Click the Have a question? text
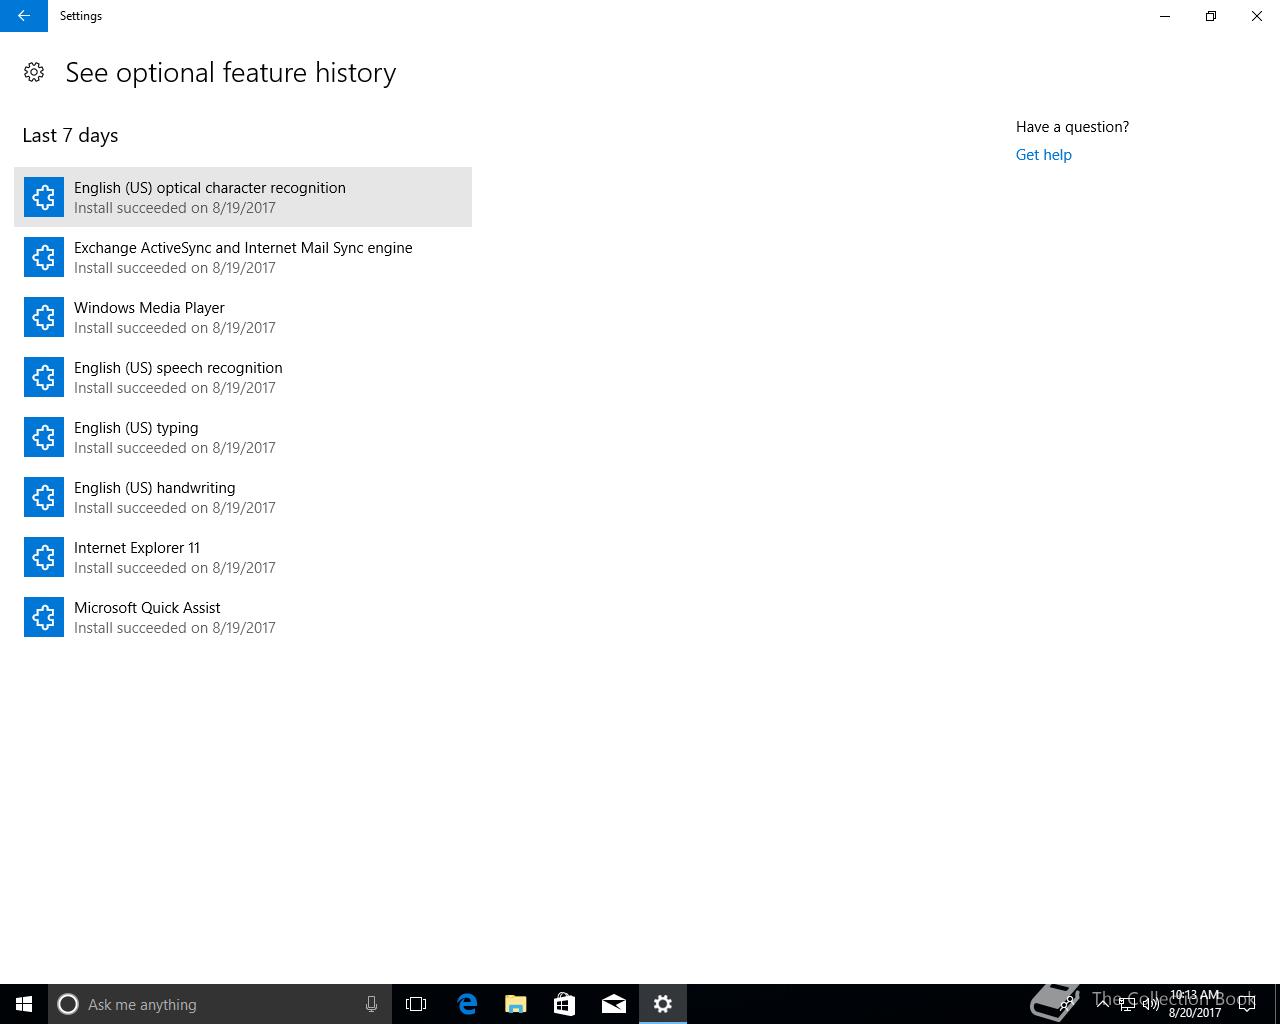Image resolution: width=1280 pixels, height=1024 pixels. [x=1072, y=127]
